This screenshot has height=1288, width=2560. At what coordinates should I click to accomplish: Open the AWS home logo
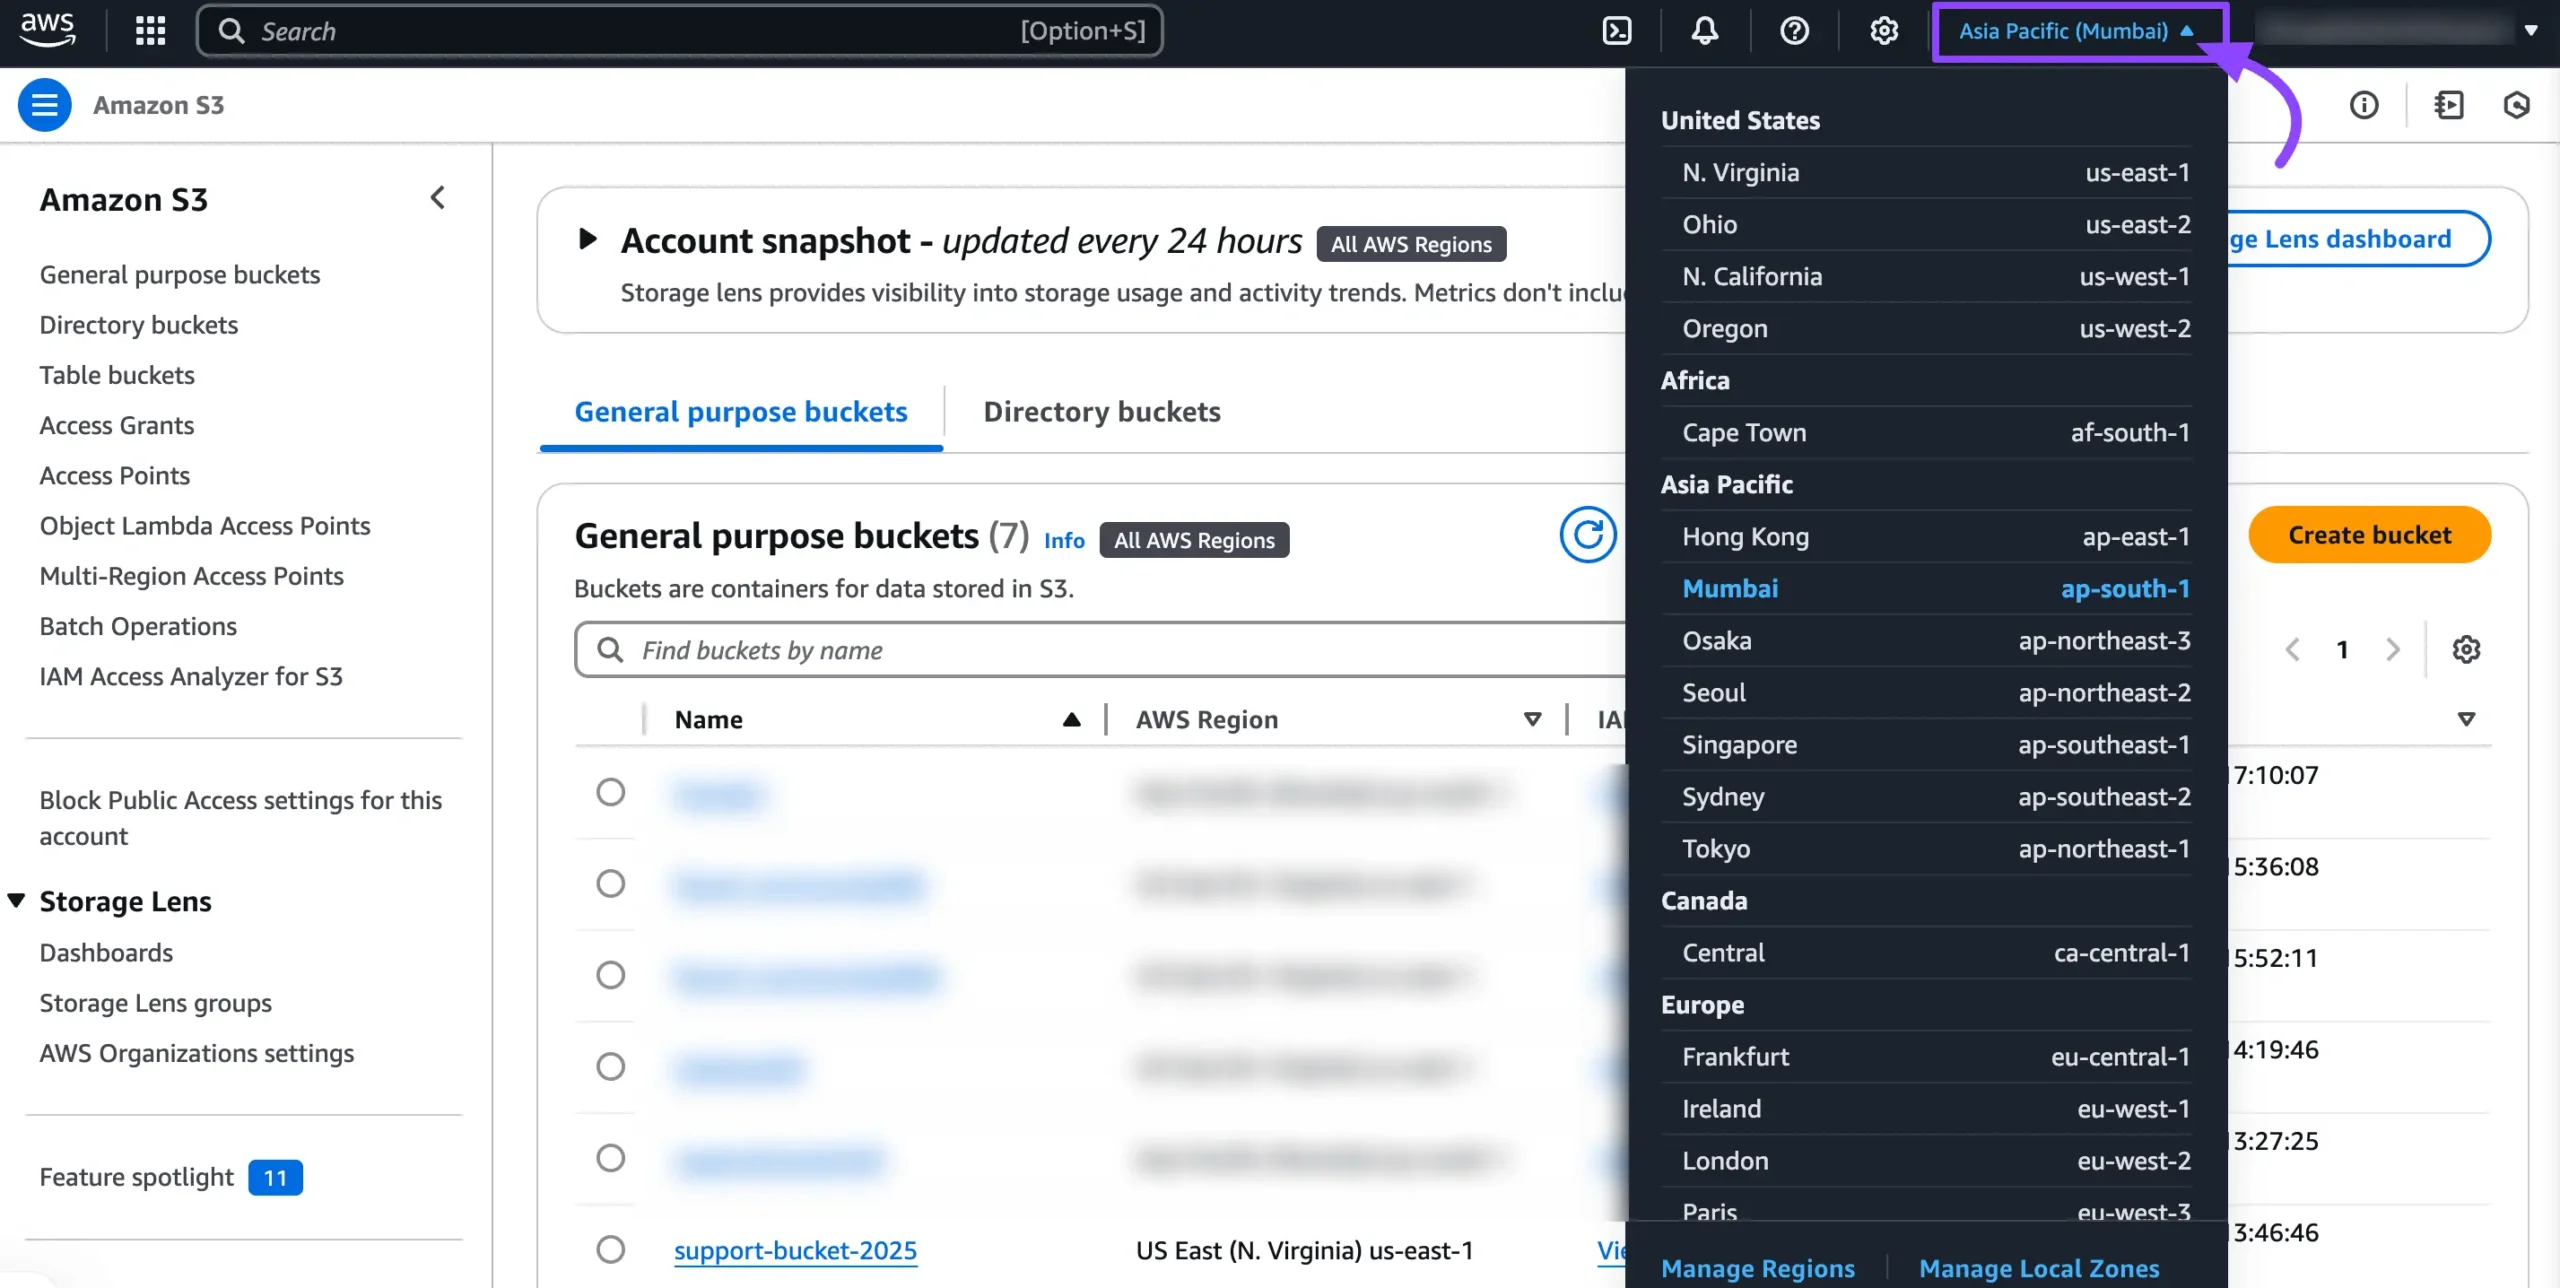(x=47, y=30)
